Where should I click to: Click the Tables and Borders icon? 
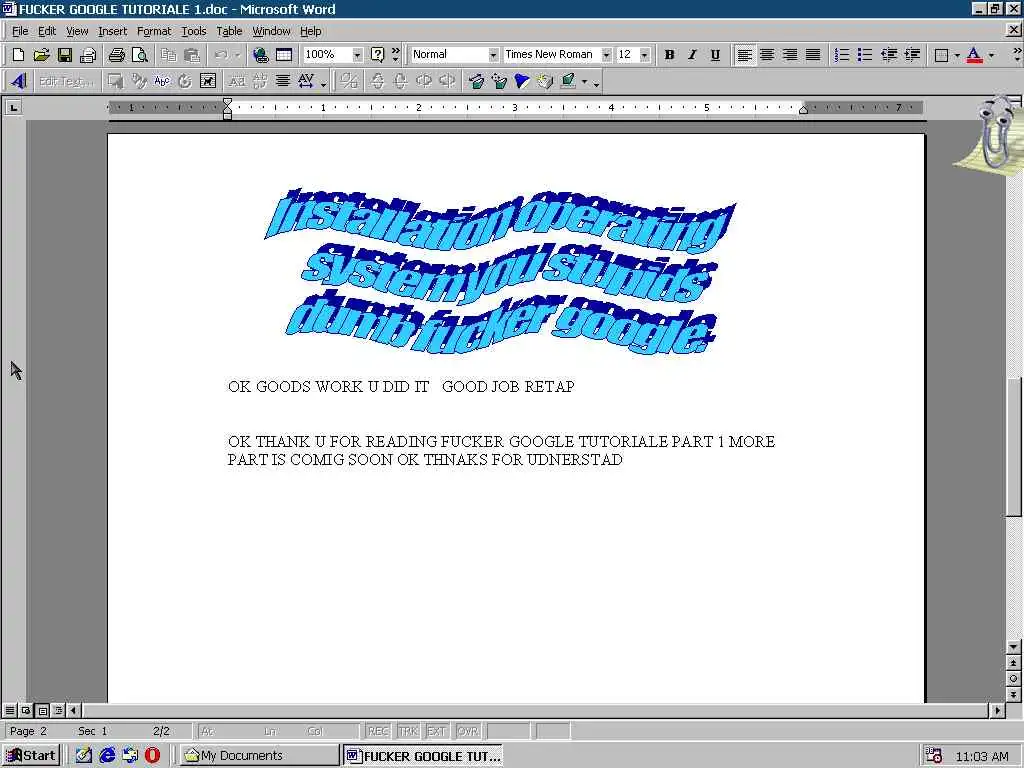click(283, 55)
